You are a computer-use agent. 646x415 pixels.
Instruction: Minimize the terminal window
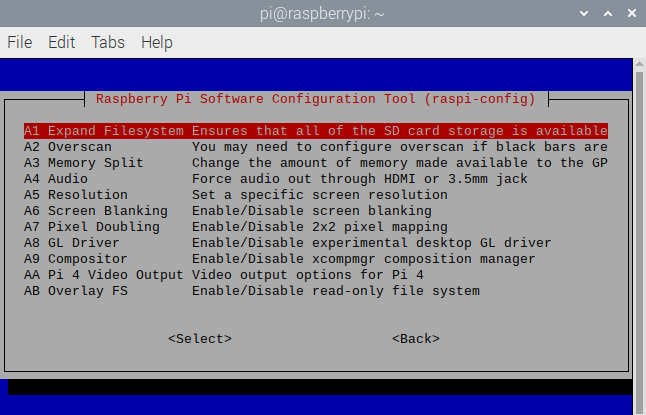[581, 14]
